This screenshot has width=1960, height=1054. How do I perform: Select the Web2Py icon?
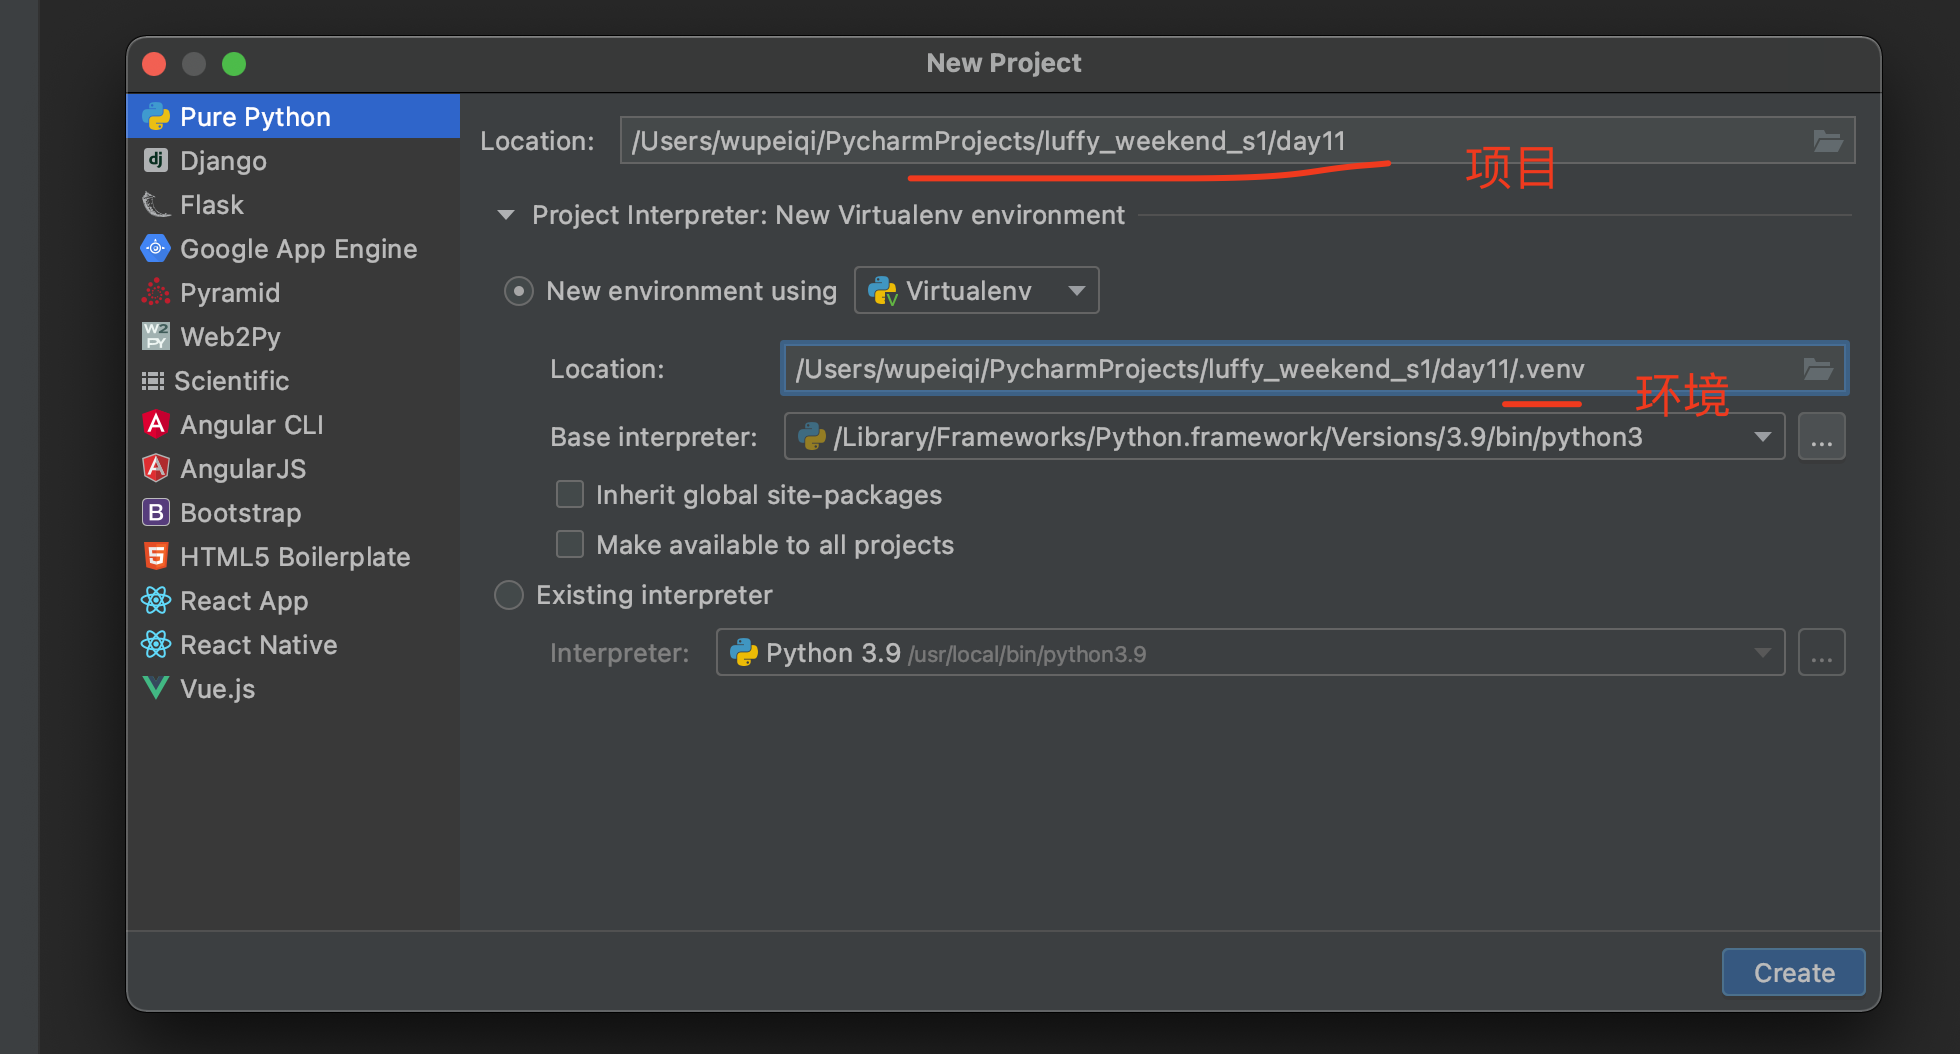[156, 336]
